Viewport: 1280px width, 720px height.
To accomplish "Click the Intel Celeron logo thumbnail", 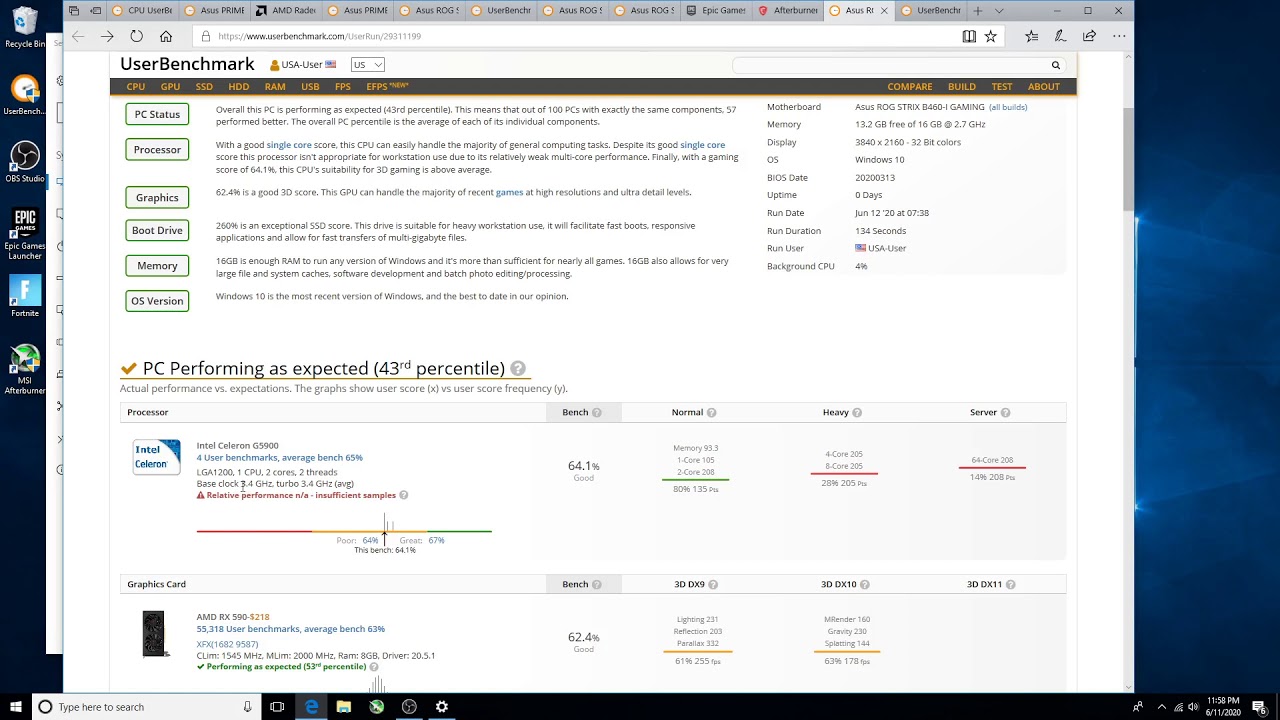I will [157, 457].
